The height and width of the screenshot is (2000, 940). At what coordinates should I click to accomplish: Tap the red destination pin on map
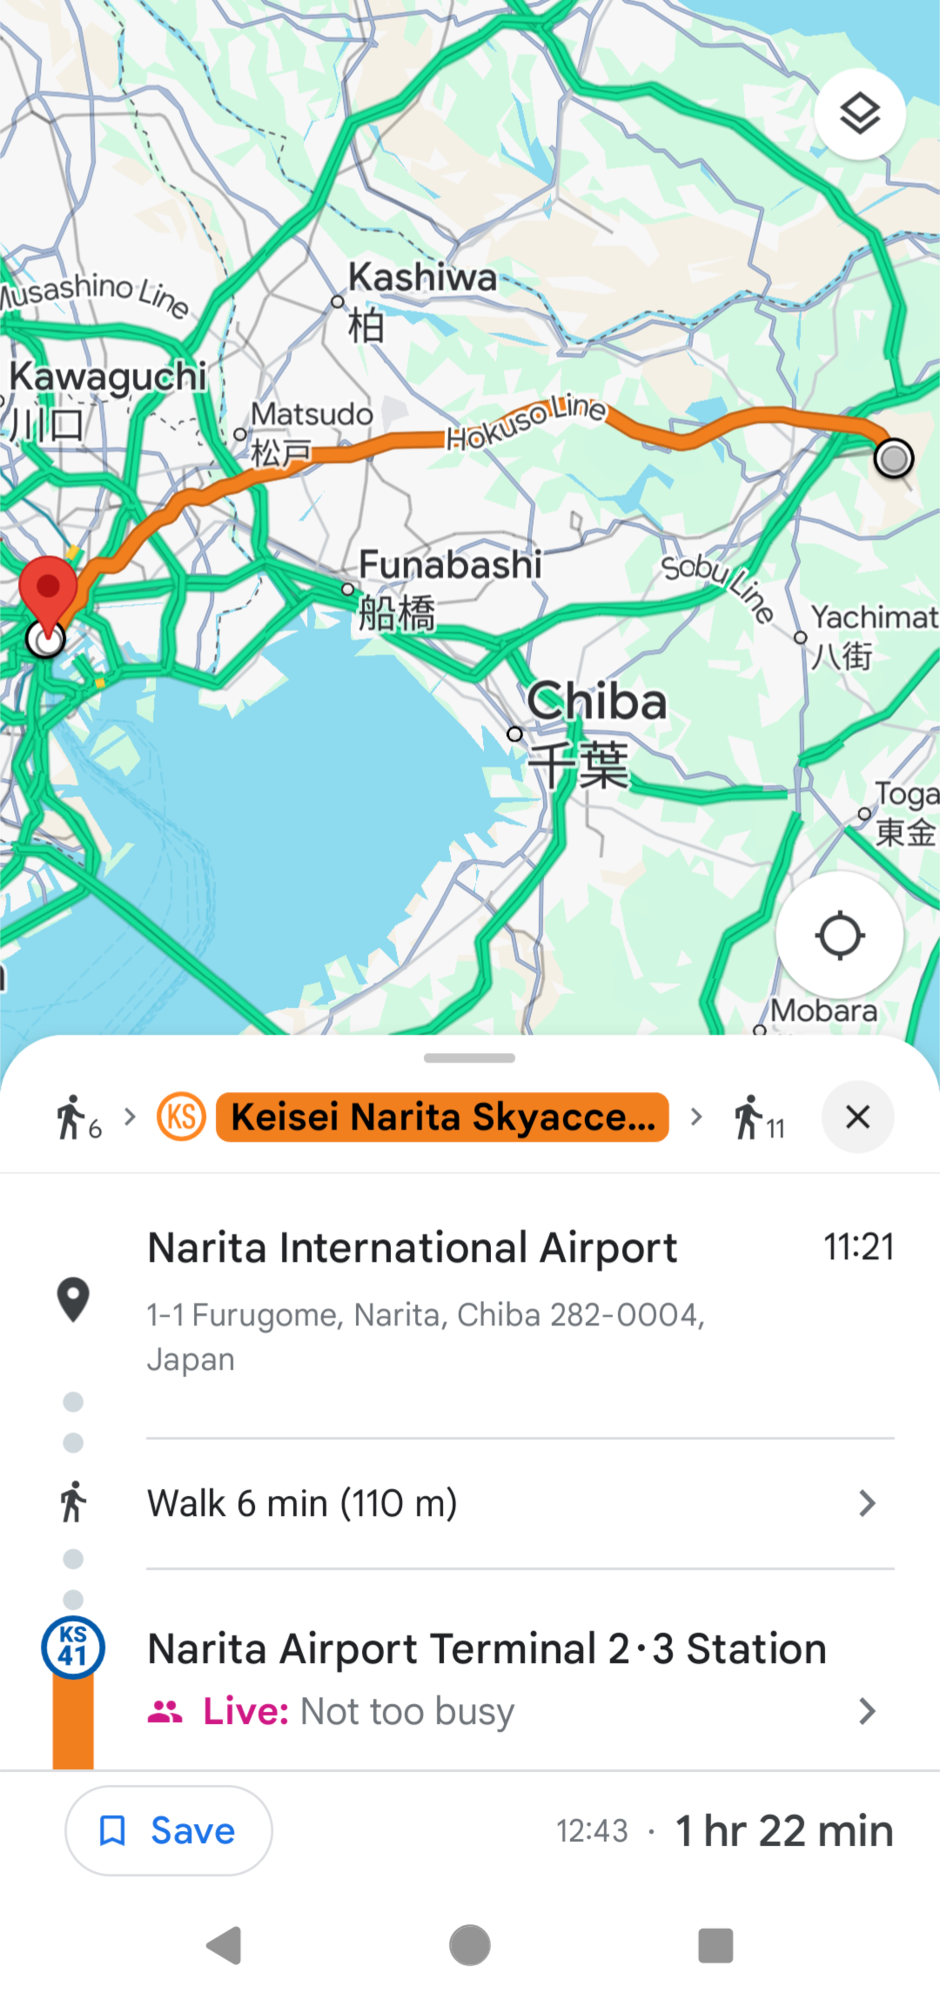click(x=48, y=590)
